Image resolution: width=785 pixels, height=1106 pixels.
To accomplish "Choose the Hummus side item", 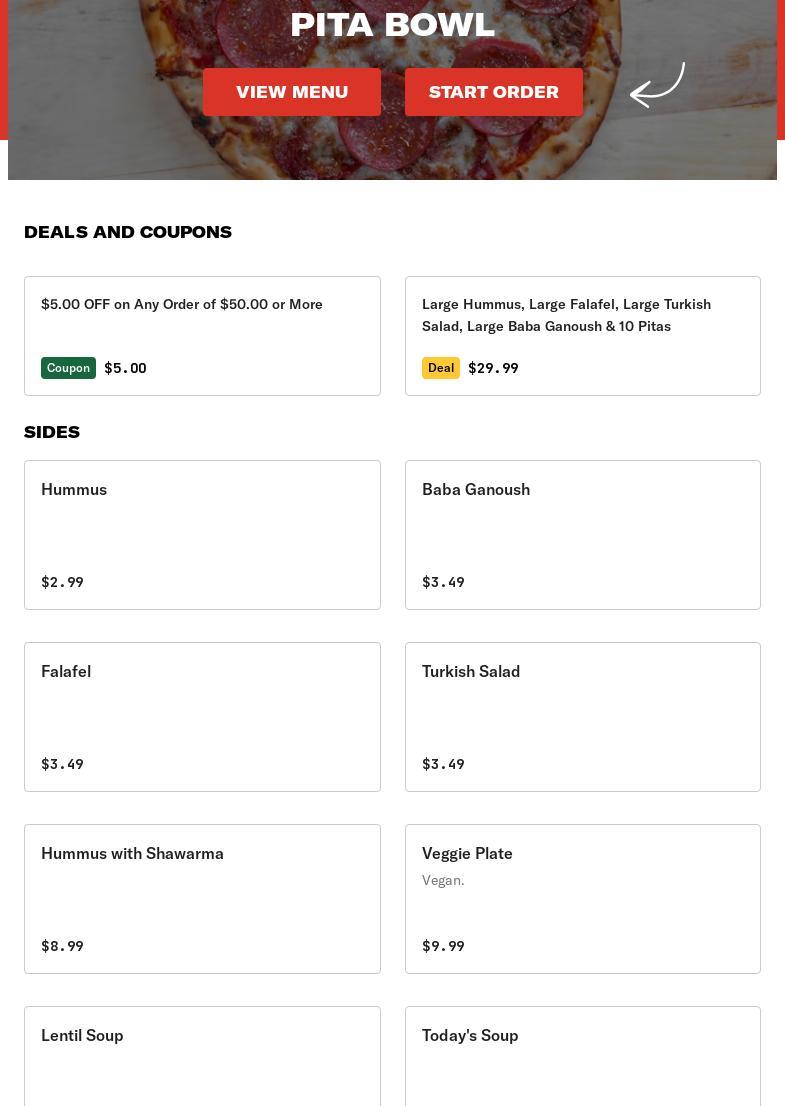I will (x=202, y=534).
